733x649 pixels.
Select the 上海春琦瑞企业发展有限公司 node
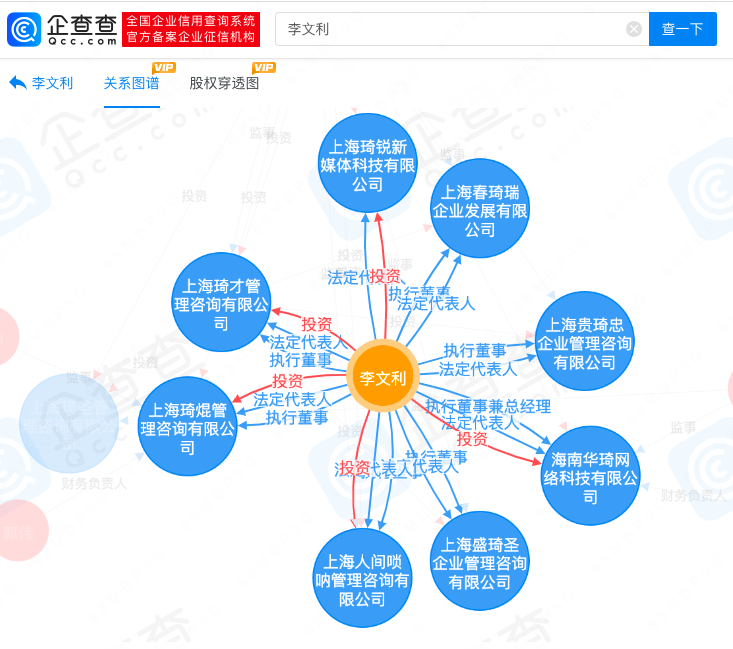[x=480, y=209]
